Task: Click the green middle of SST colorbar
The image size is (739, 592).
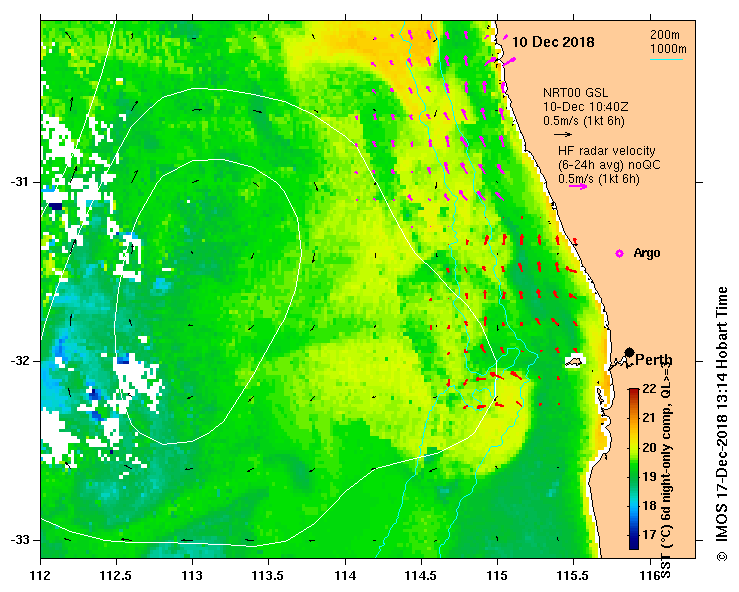Action: (x=634, y=469)
